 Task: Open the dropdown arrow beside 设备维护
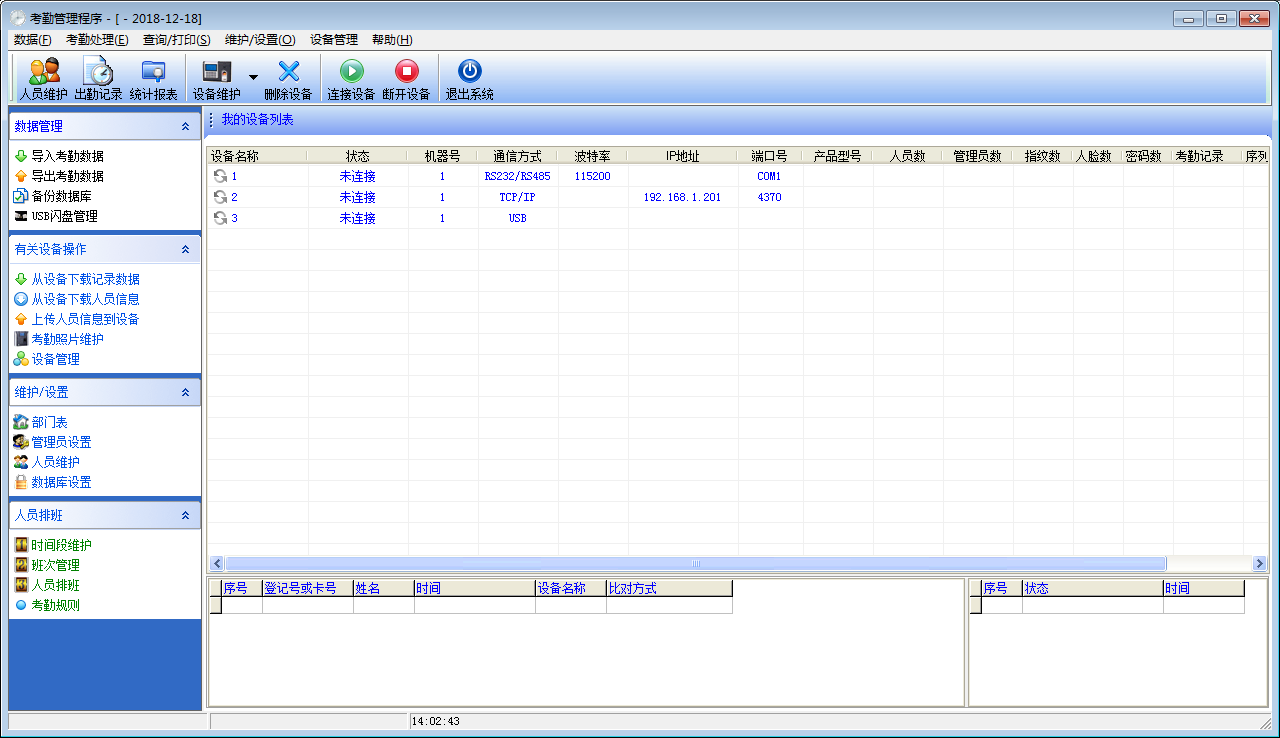click(x=253, y=77)
